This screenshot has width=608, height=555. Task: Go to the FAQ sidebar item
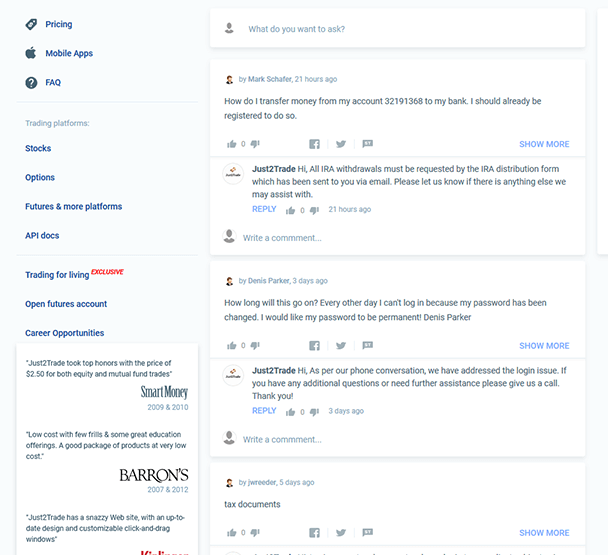[53, 82]
